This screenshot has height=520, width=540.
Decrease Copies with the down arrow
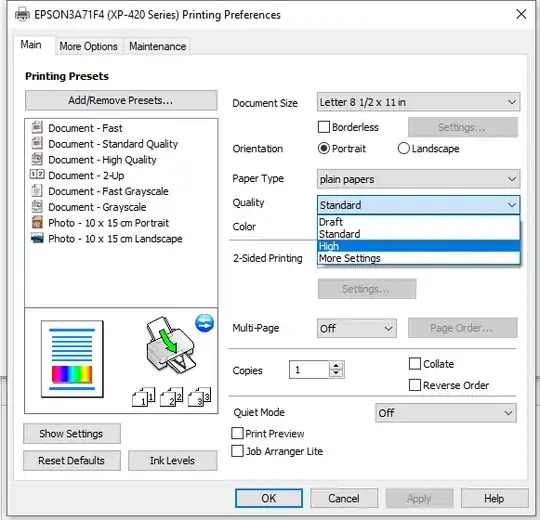click(336, 374)
